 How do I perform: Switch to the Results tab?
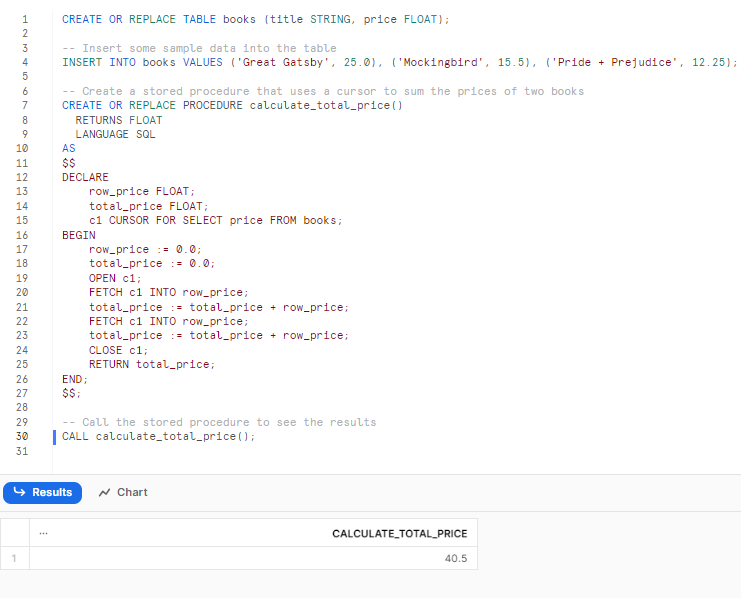point(43,493)
